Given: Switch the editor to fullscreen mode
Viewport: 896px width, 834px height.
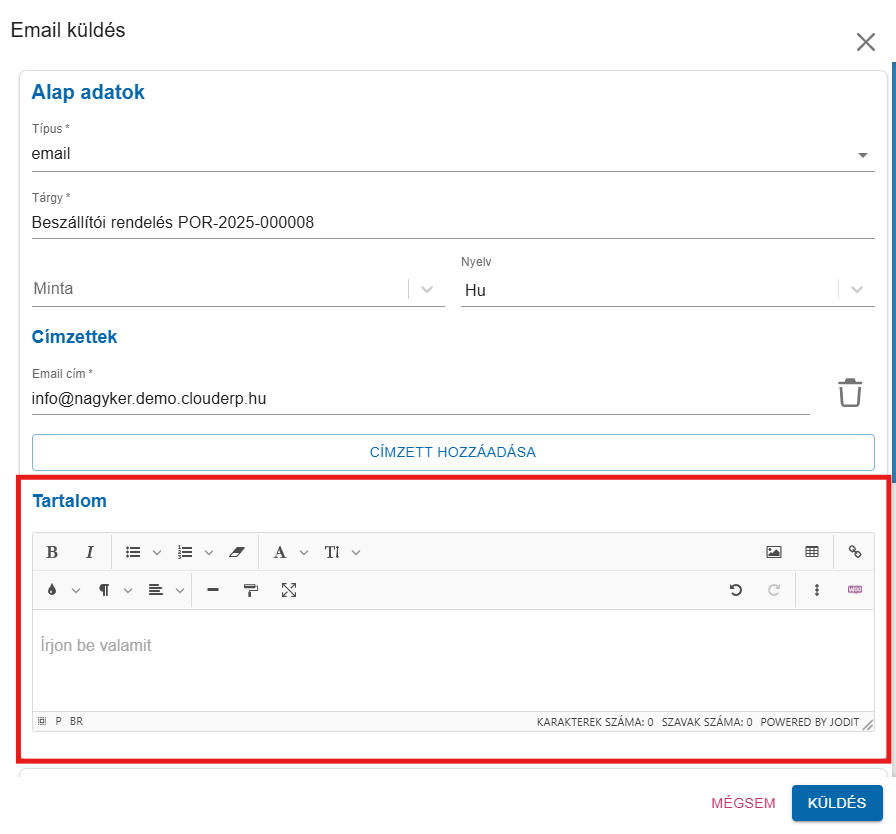Looking at the screenshot, I should 289,590.
